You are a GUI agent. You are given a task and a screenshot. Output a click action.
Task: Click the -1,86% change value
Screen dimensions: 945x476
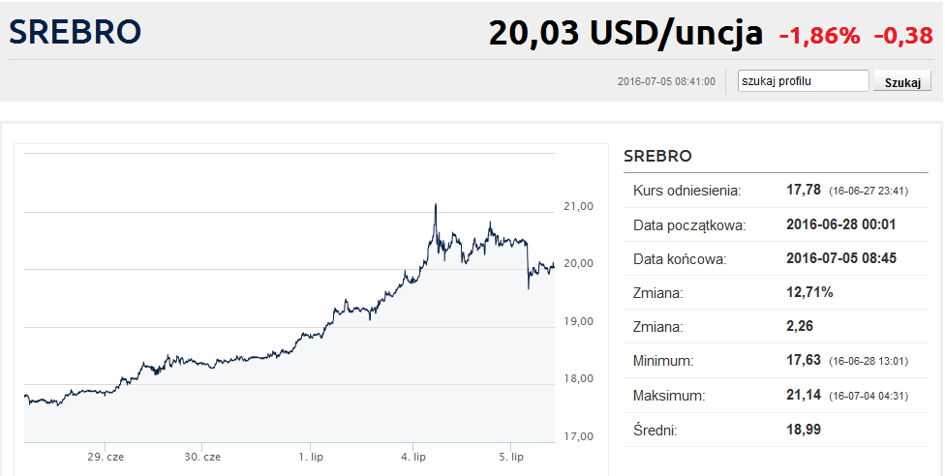[820, 36]
